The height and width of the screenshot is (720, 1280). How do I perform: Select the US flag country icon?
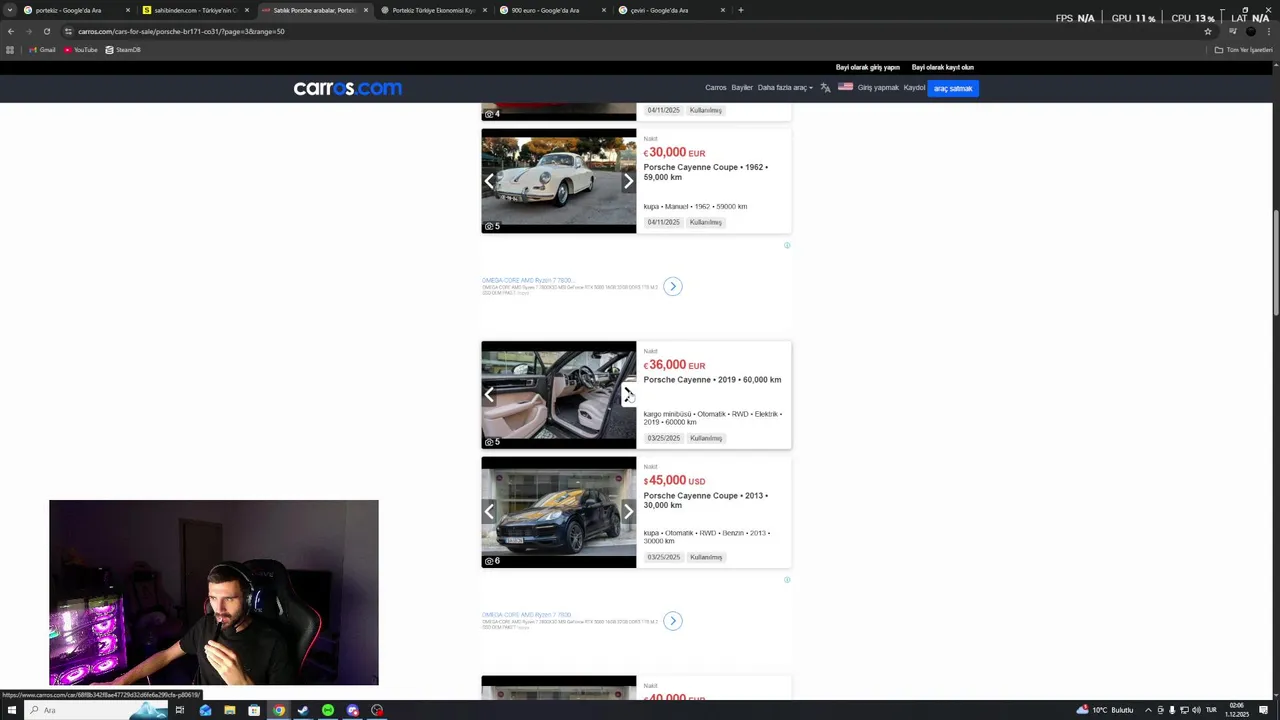845,87
